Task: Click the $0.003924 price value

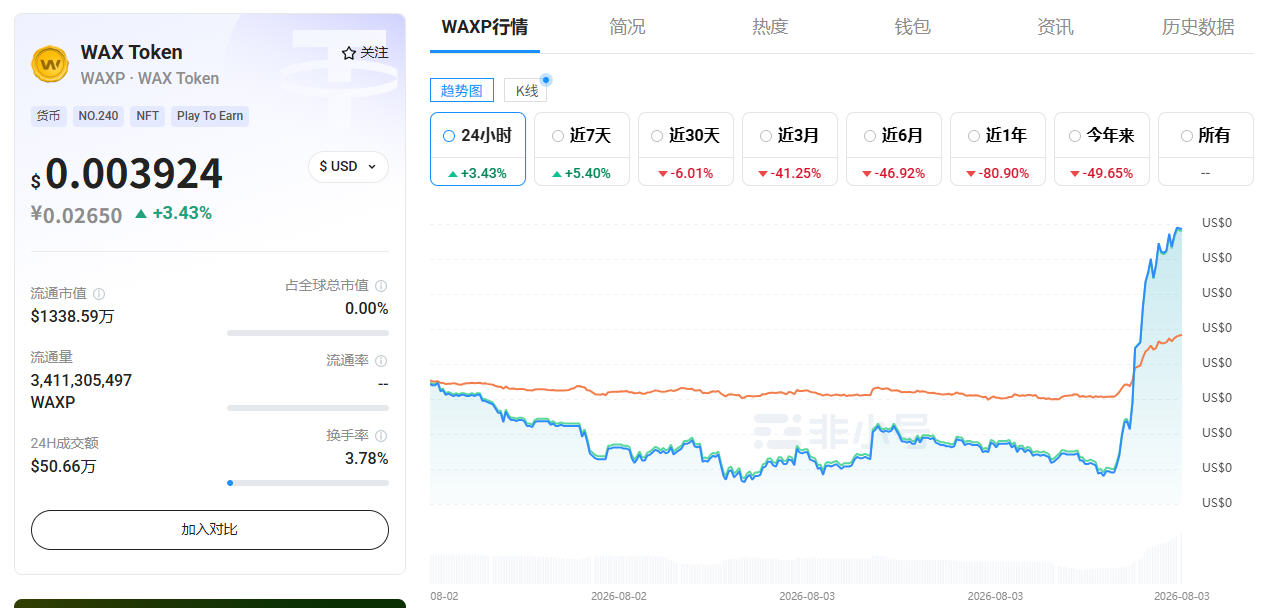Action: [x=127, y=175]
